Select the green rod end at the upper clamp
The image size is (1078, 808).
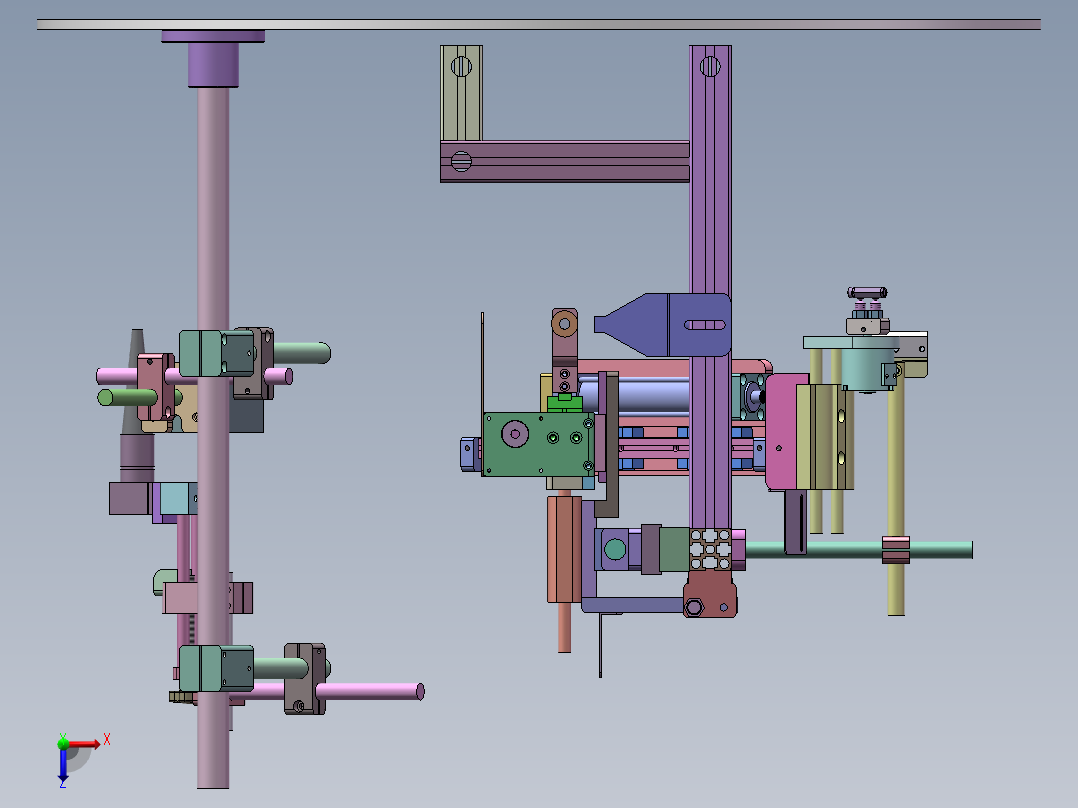point(302,353)
